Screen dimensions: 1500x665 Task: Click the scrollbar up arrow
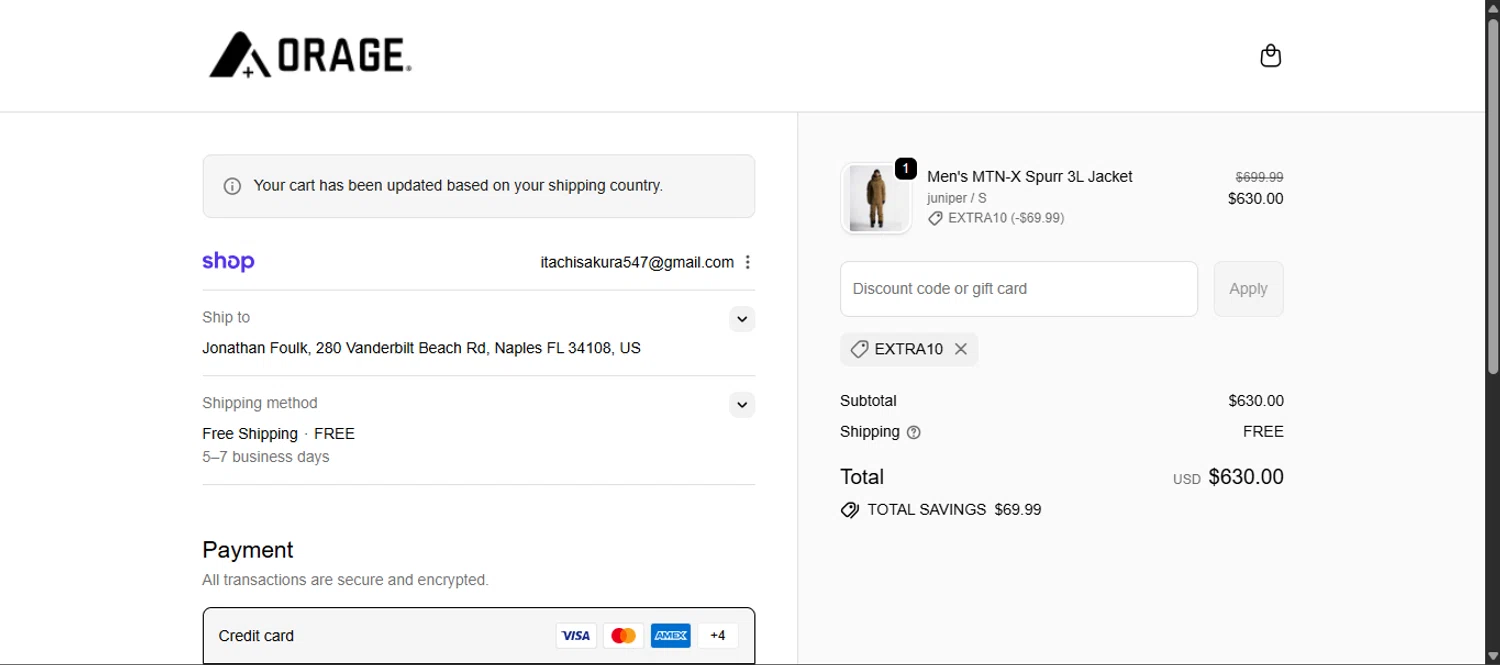click(x=1492, y=8)
